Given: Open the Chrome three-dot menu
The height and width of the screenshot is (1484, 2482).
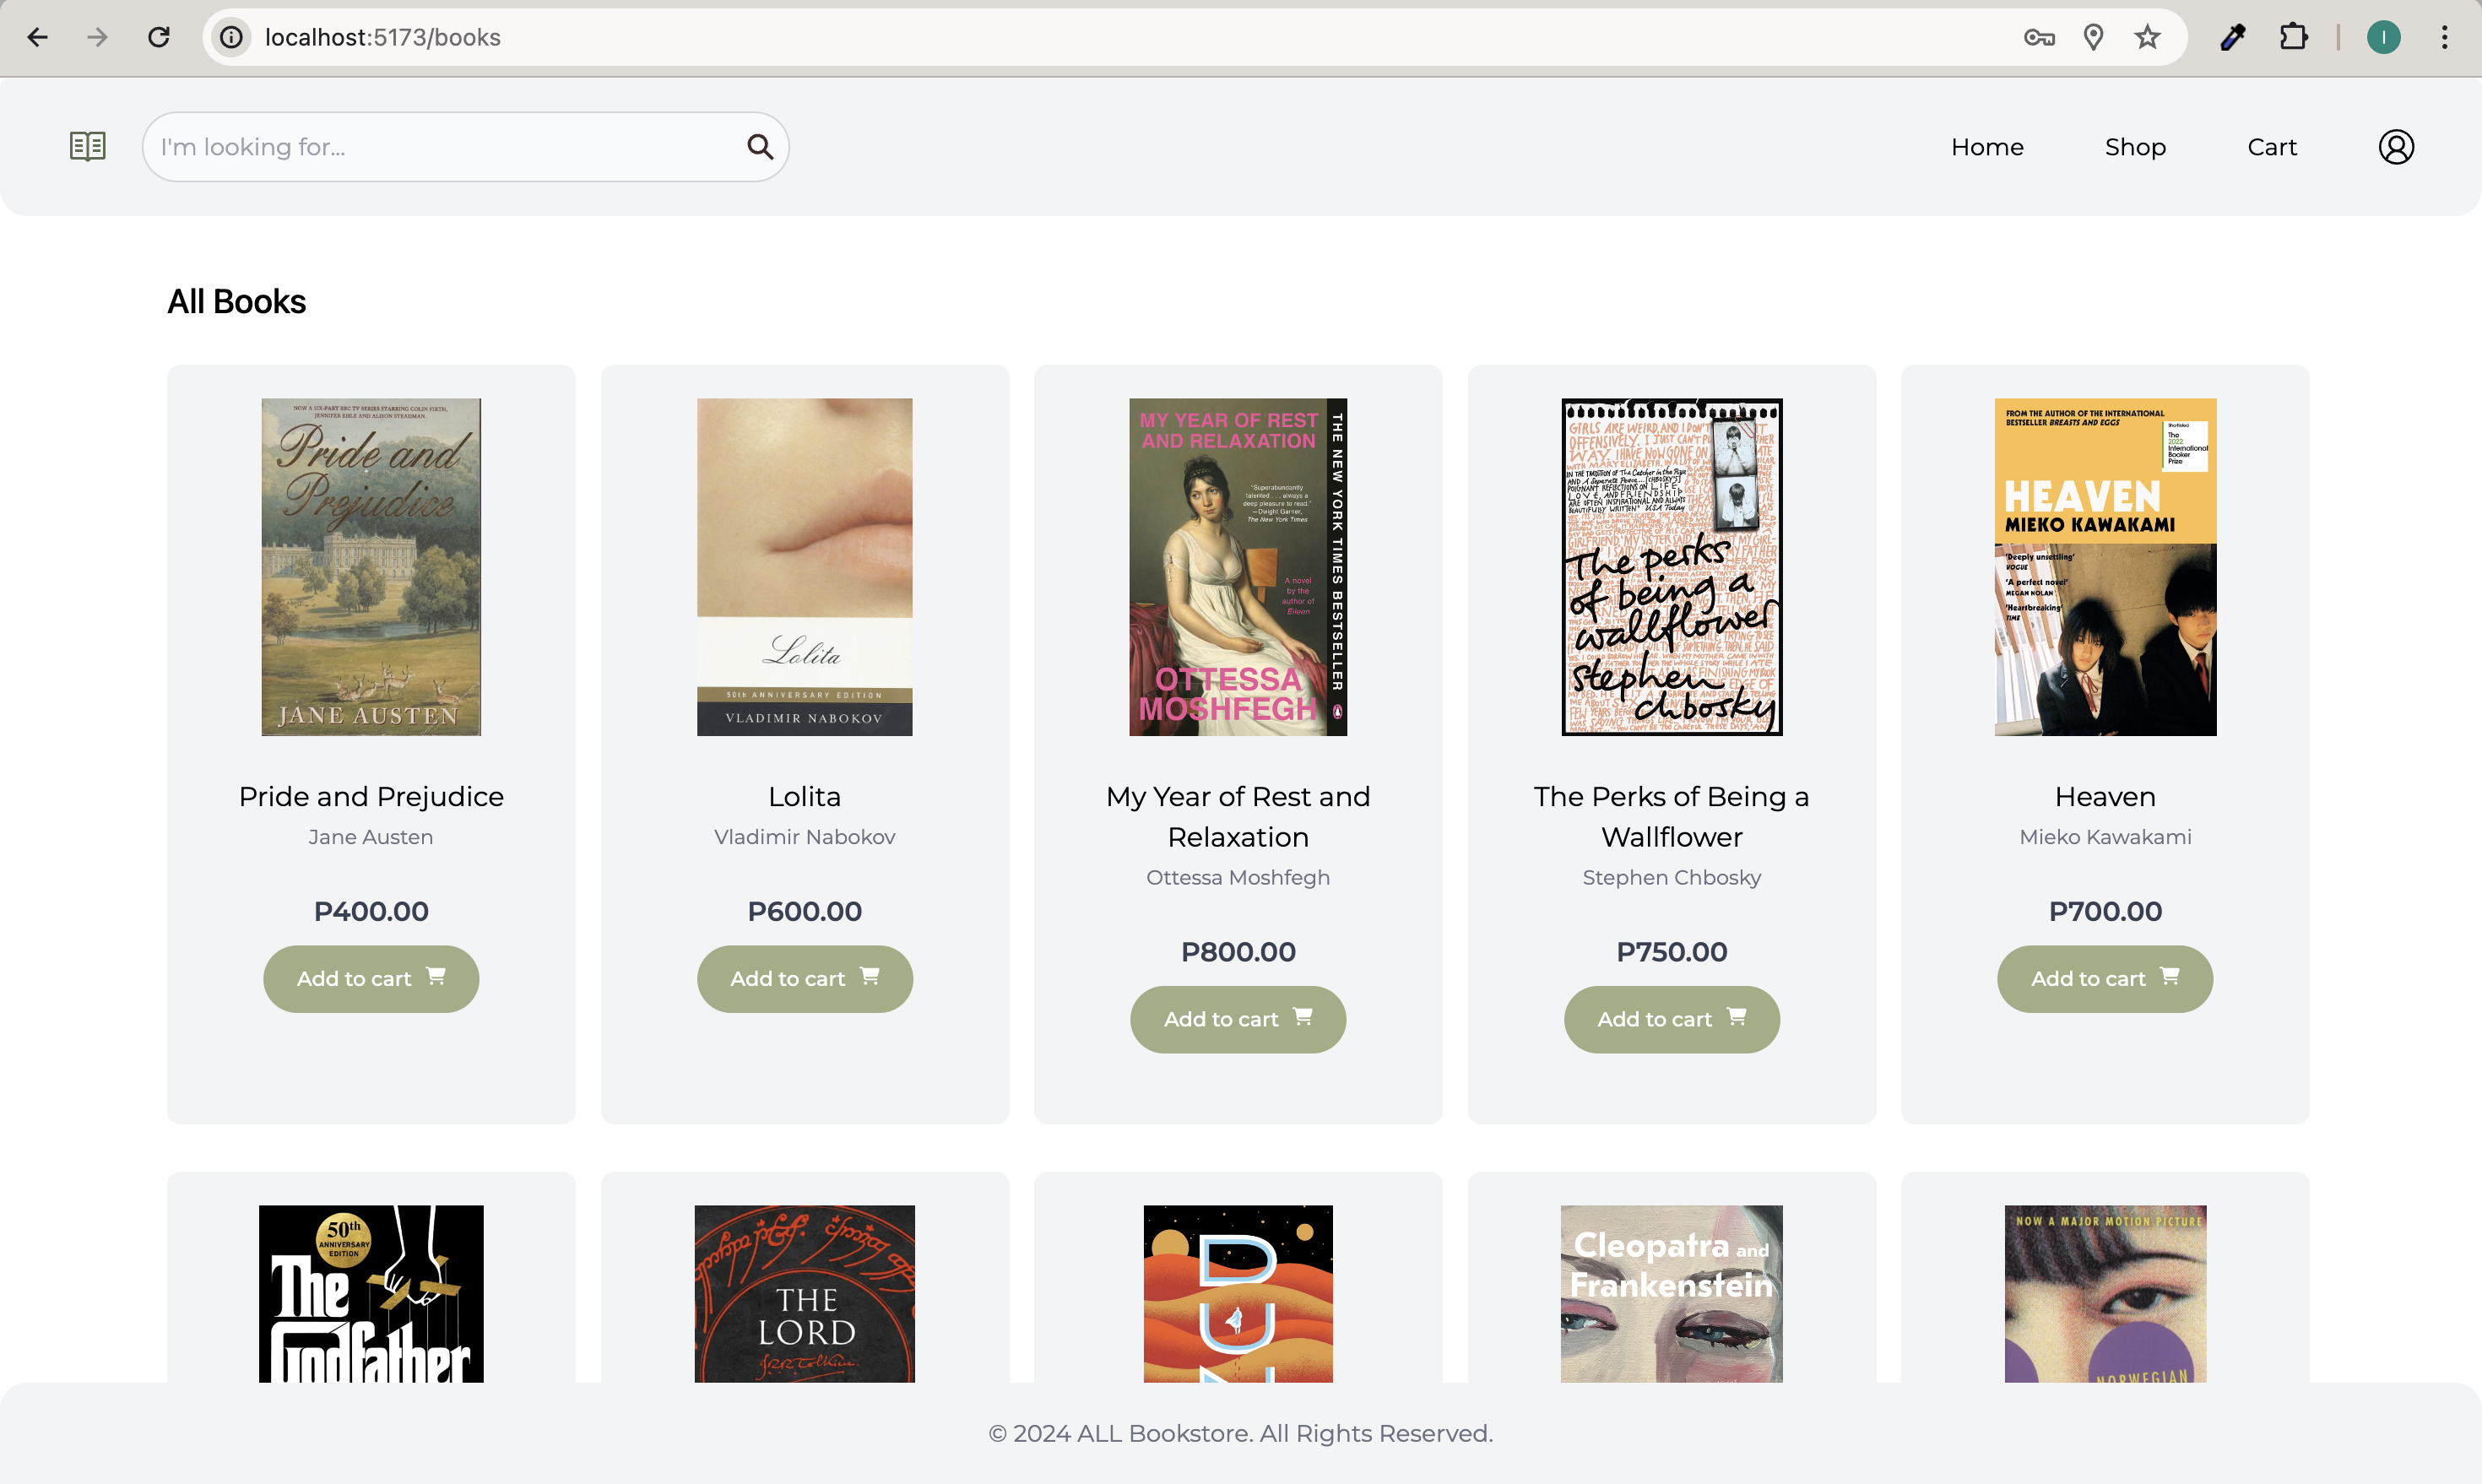Looking at the screenshot, I should click(2445, 37).
